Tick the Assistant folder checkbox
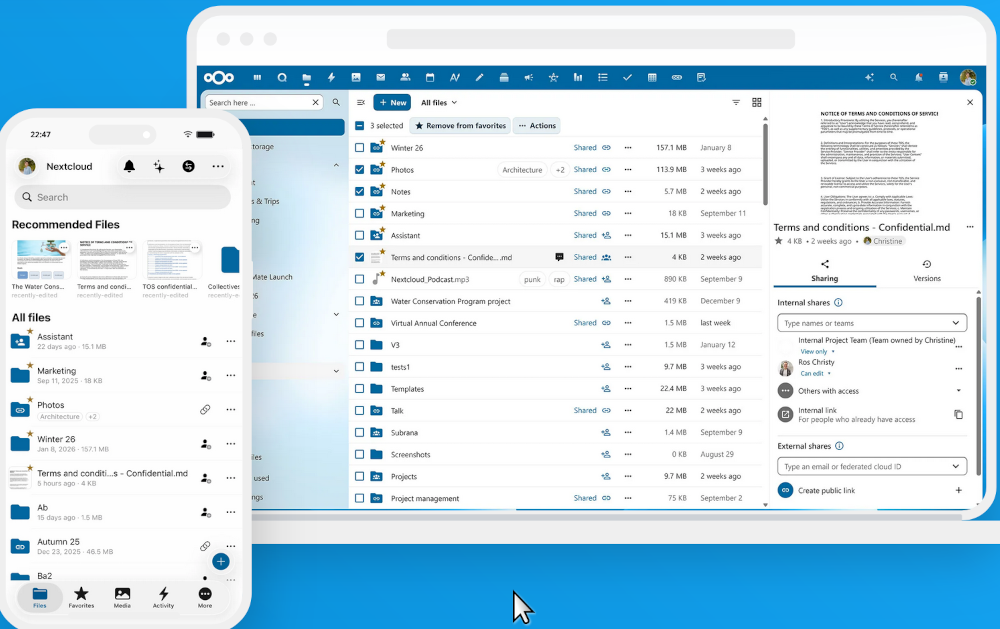This screenshot has width=1000, height=629. (x=360, y=235)
